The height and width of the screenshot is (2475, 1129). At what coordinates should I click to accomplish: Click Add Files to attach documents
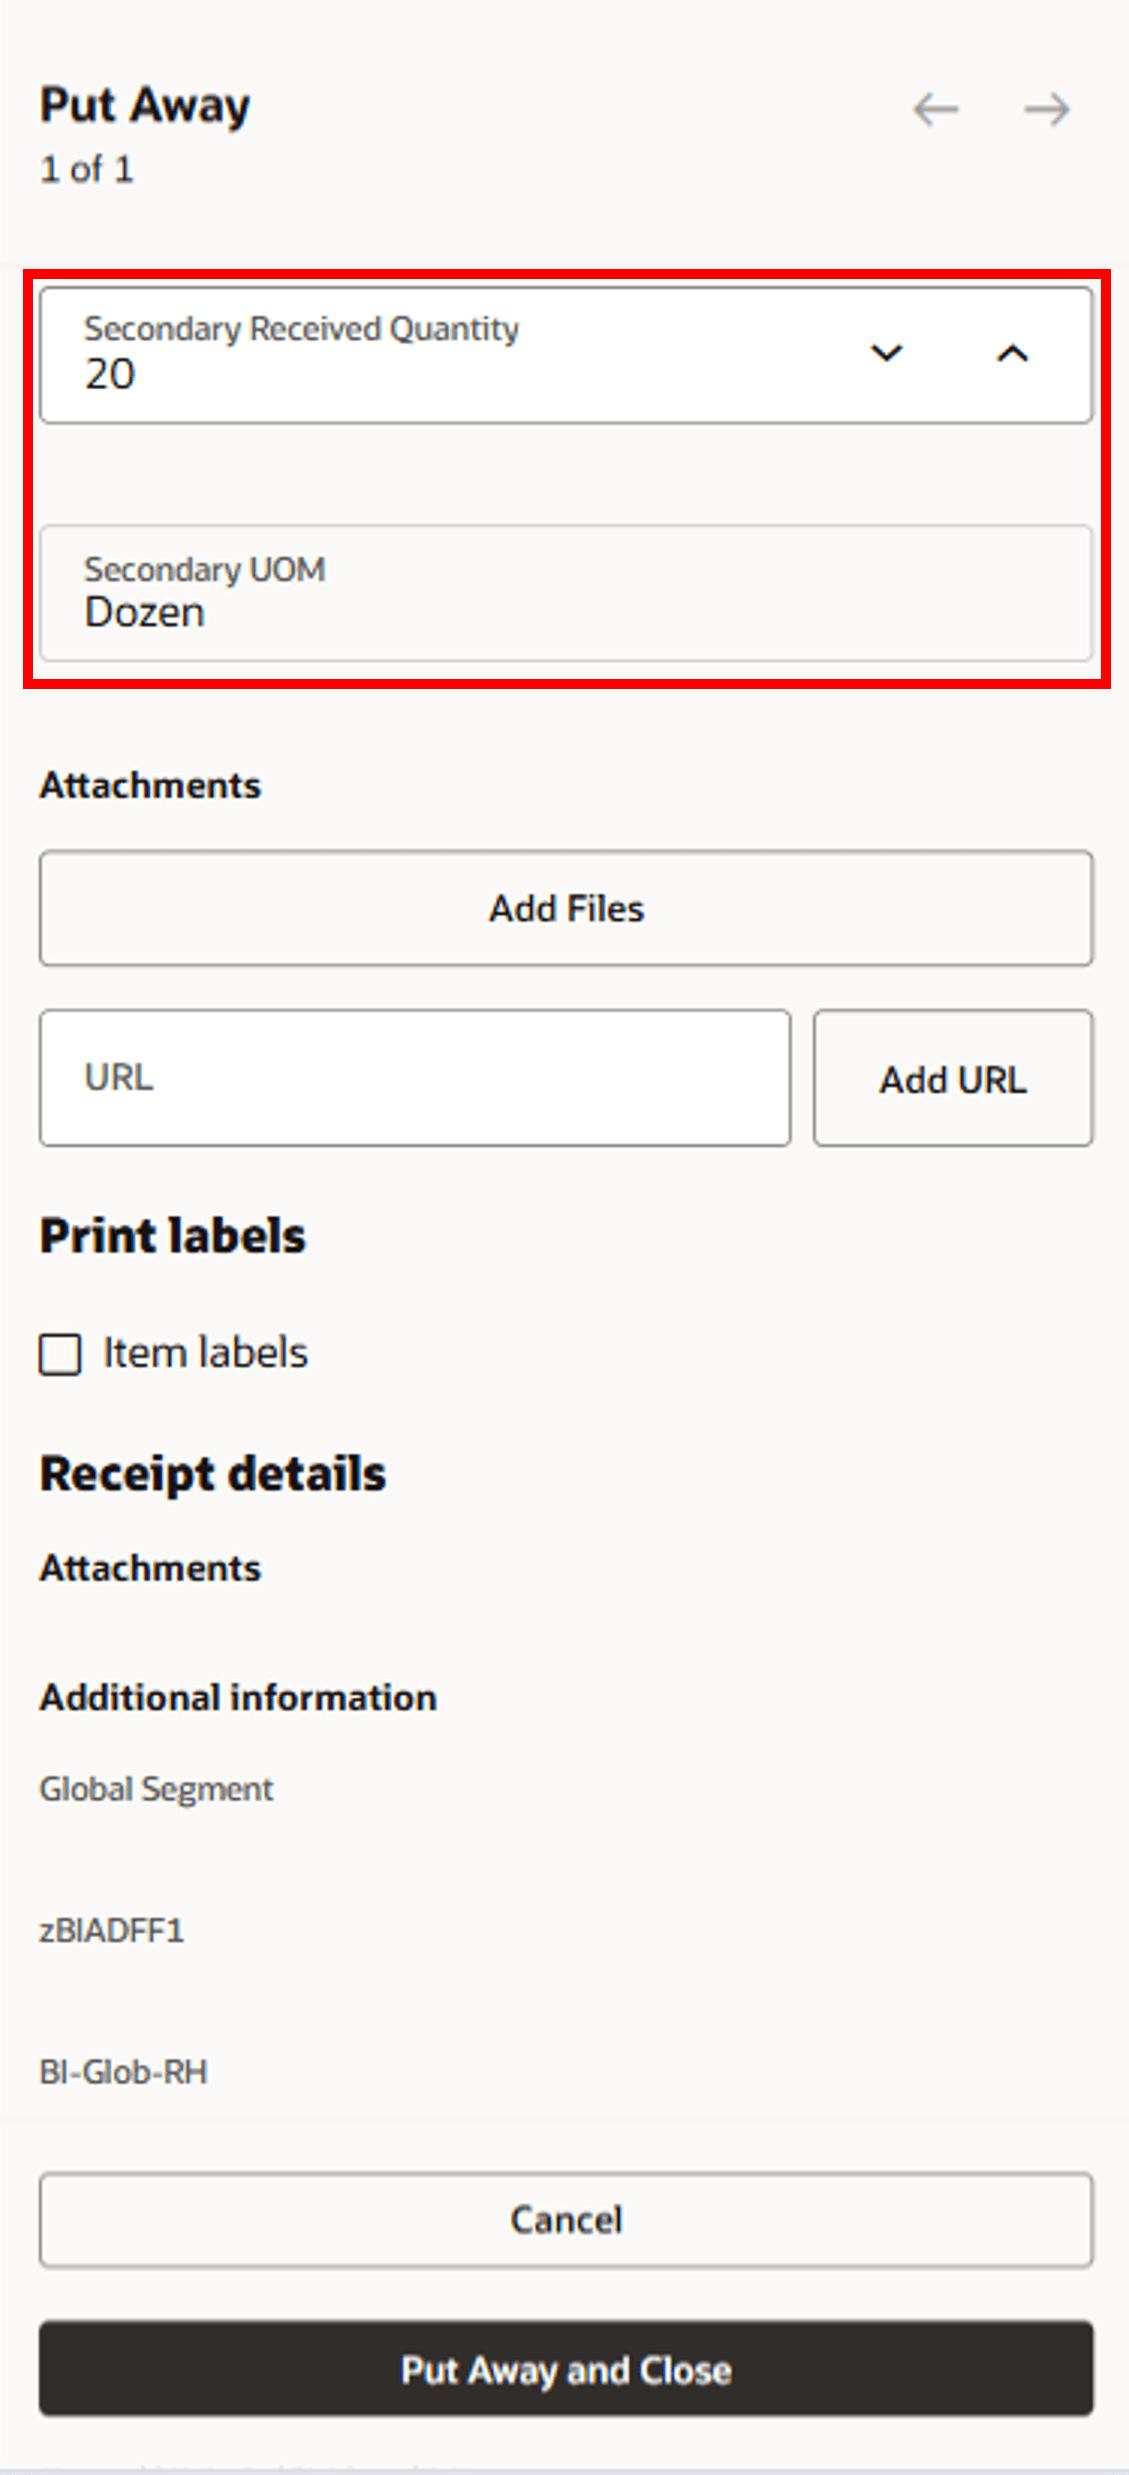[565, 908]
